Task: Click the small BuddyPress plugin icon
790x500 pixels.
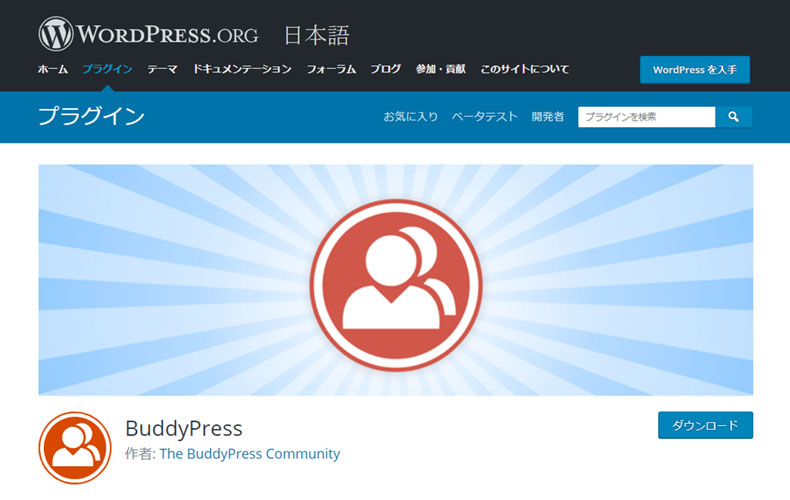Action: coord(75,448)
